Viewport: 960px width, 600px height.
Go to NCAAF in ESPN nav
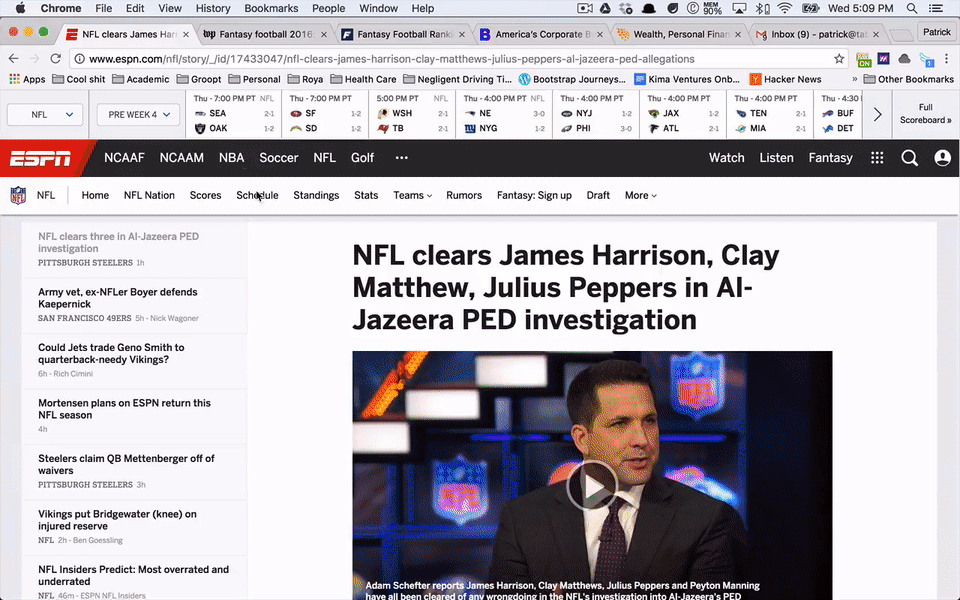point(124,158)
